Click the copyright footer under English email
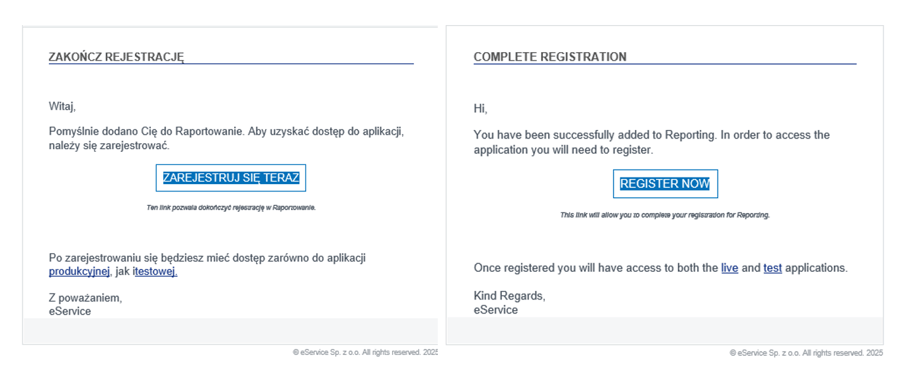910x386 pixels. coord(807,352)
